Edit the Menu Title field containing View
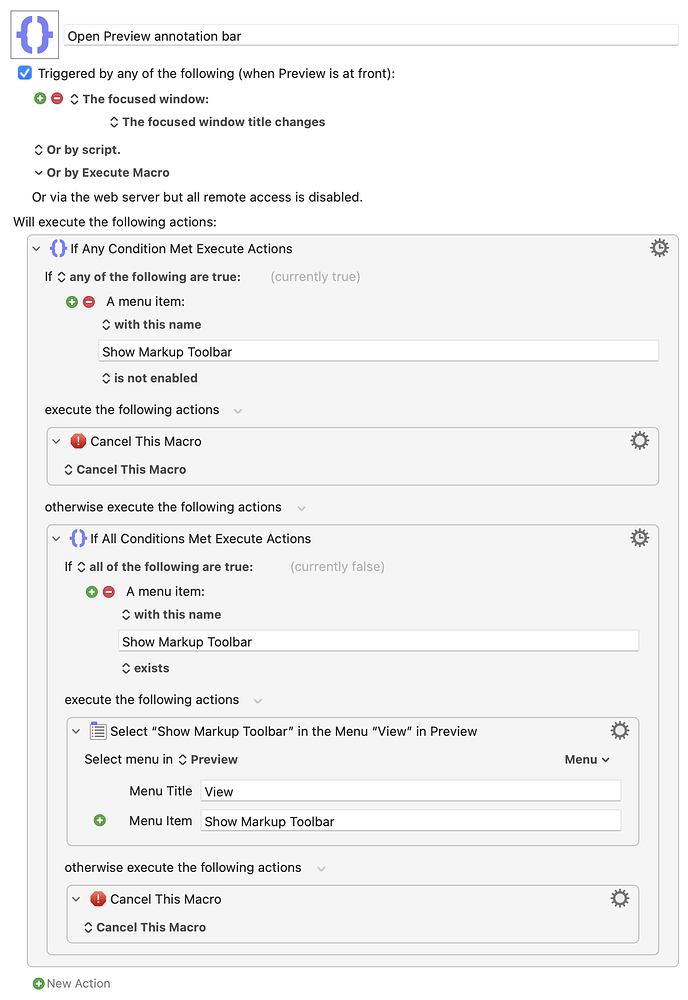 pos(411,791)
